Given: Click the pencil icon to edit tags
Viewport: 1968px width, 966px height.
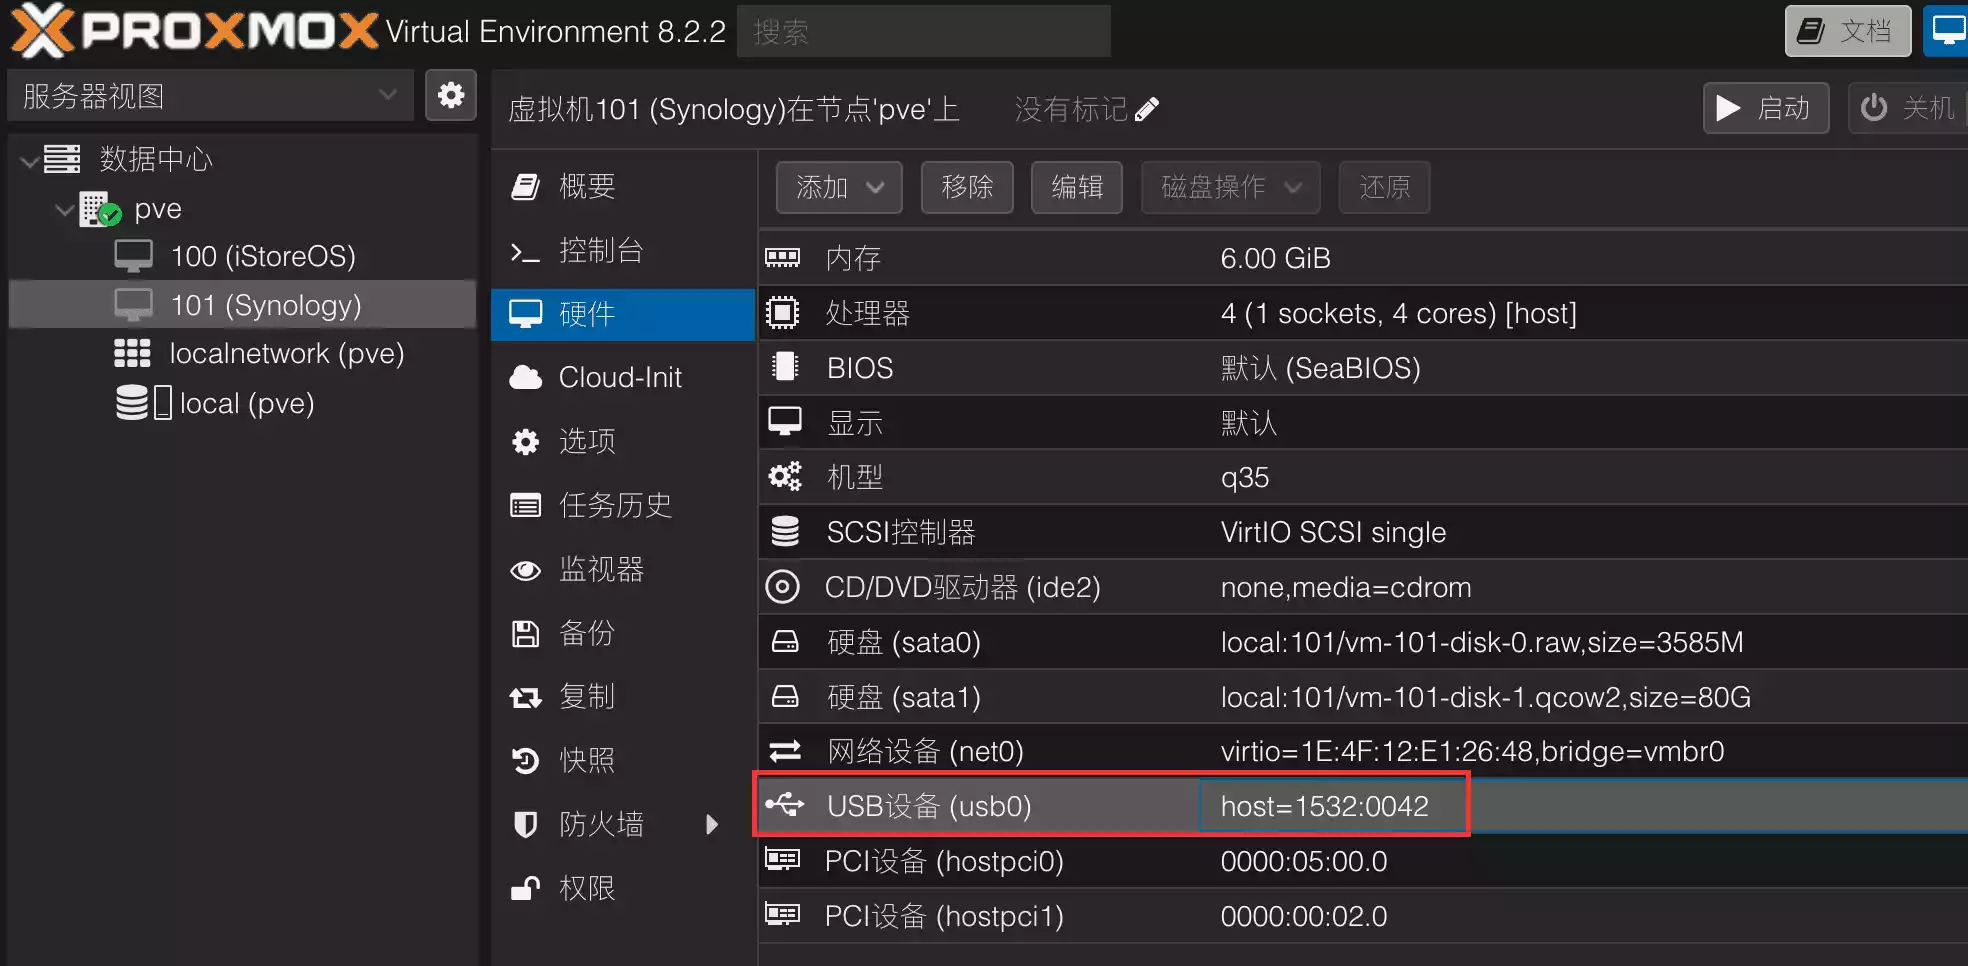Looking at the screenshot, I should 1147,109.
